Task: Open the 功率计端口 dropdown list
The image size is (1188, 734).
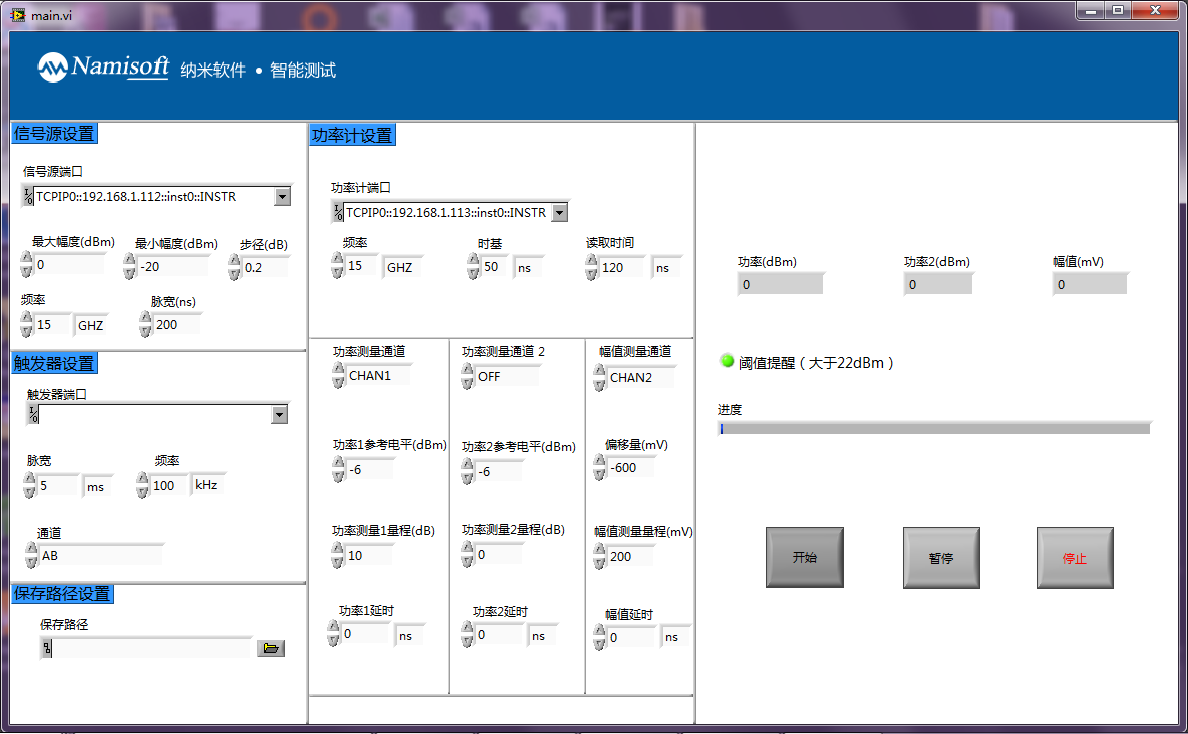Action: pos(560,211)
